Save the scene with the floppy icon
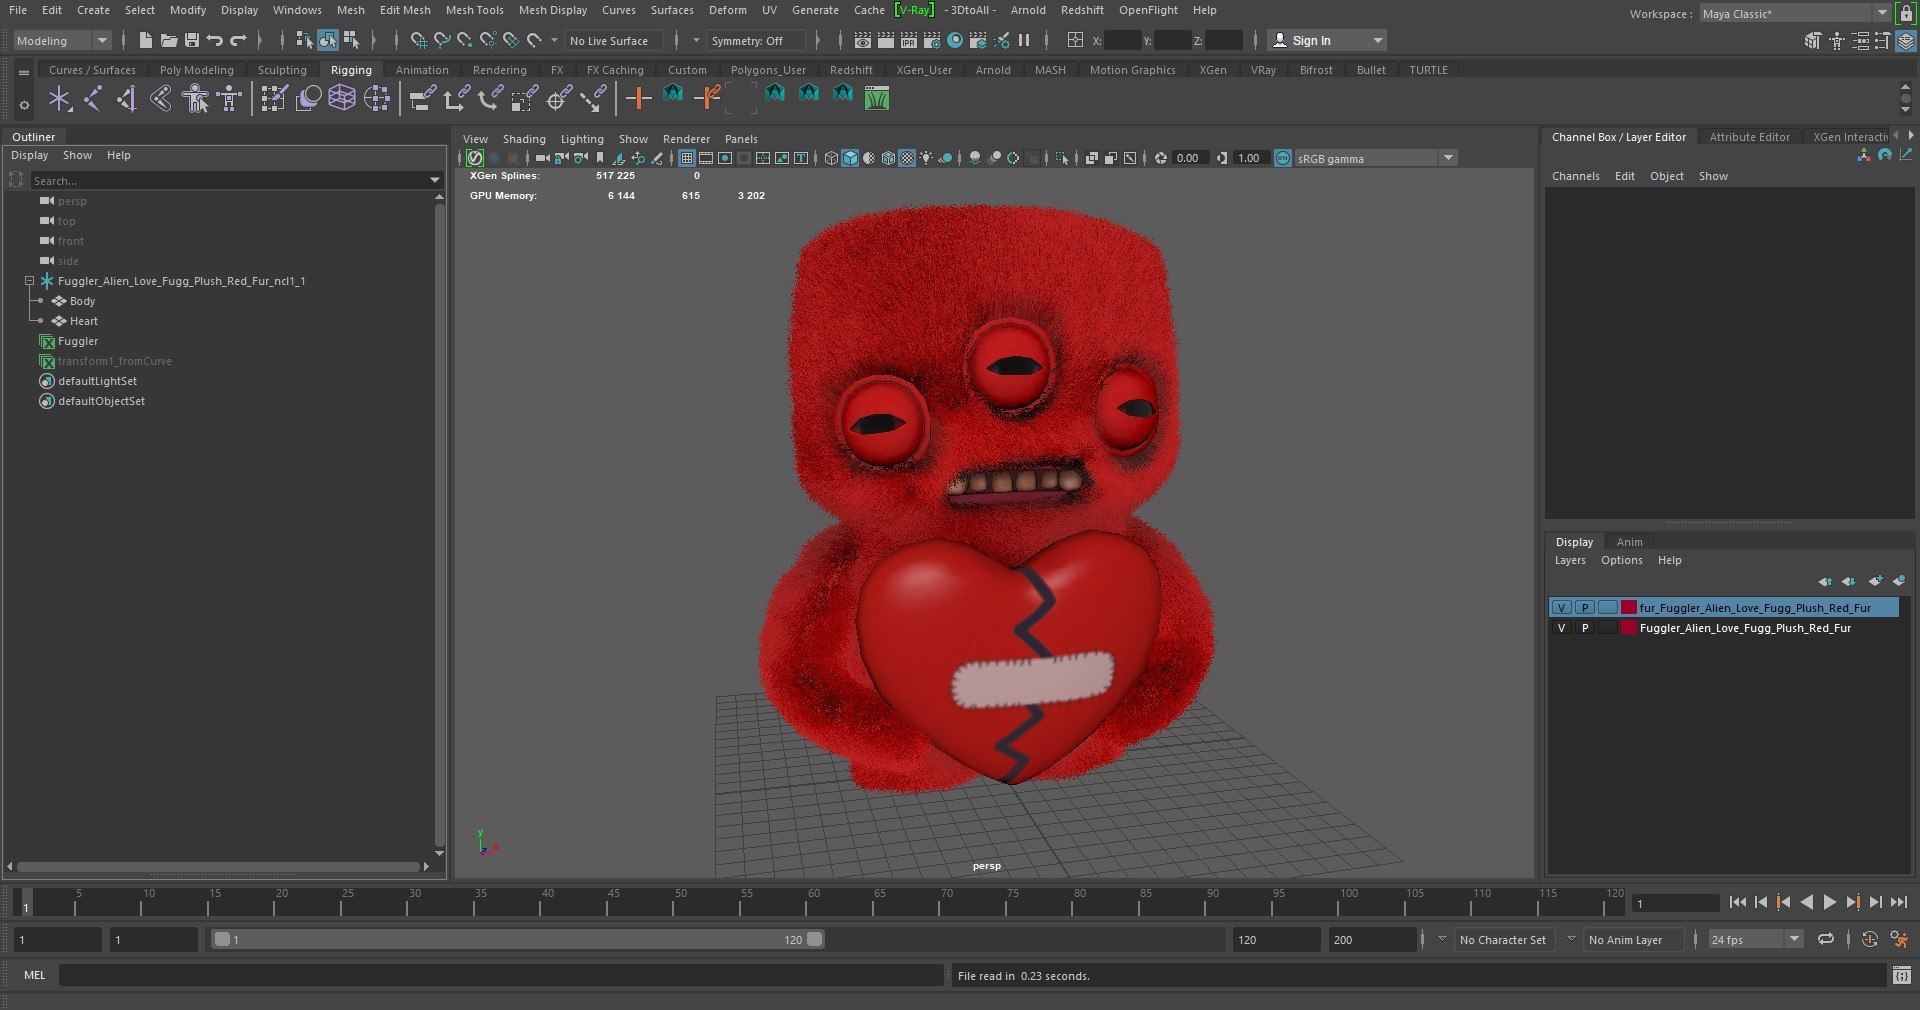 tap(192, 40)
